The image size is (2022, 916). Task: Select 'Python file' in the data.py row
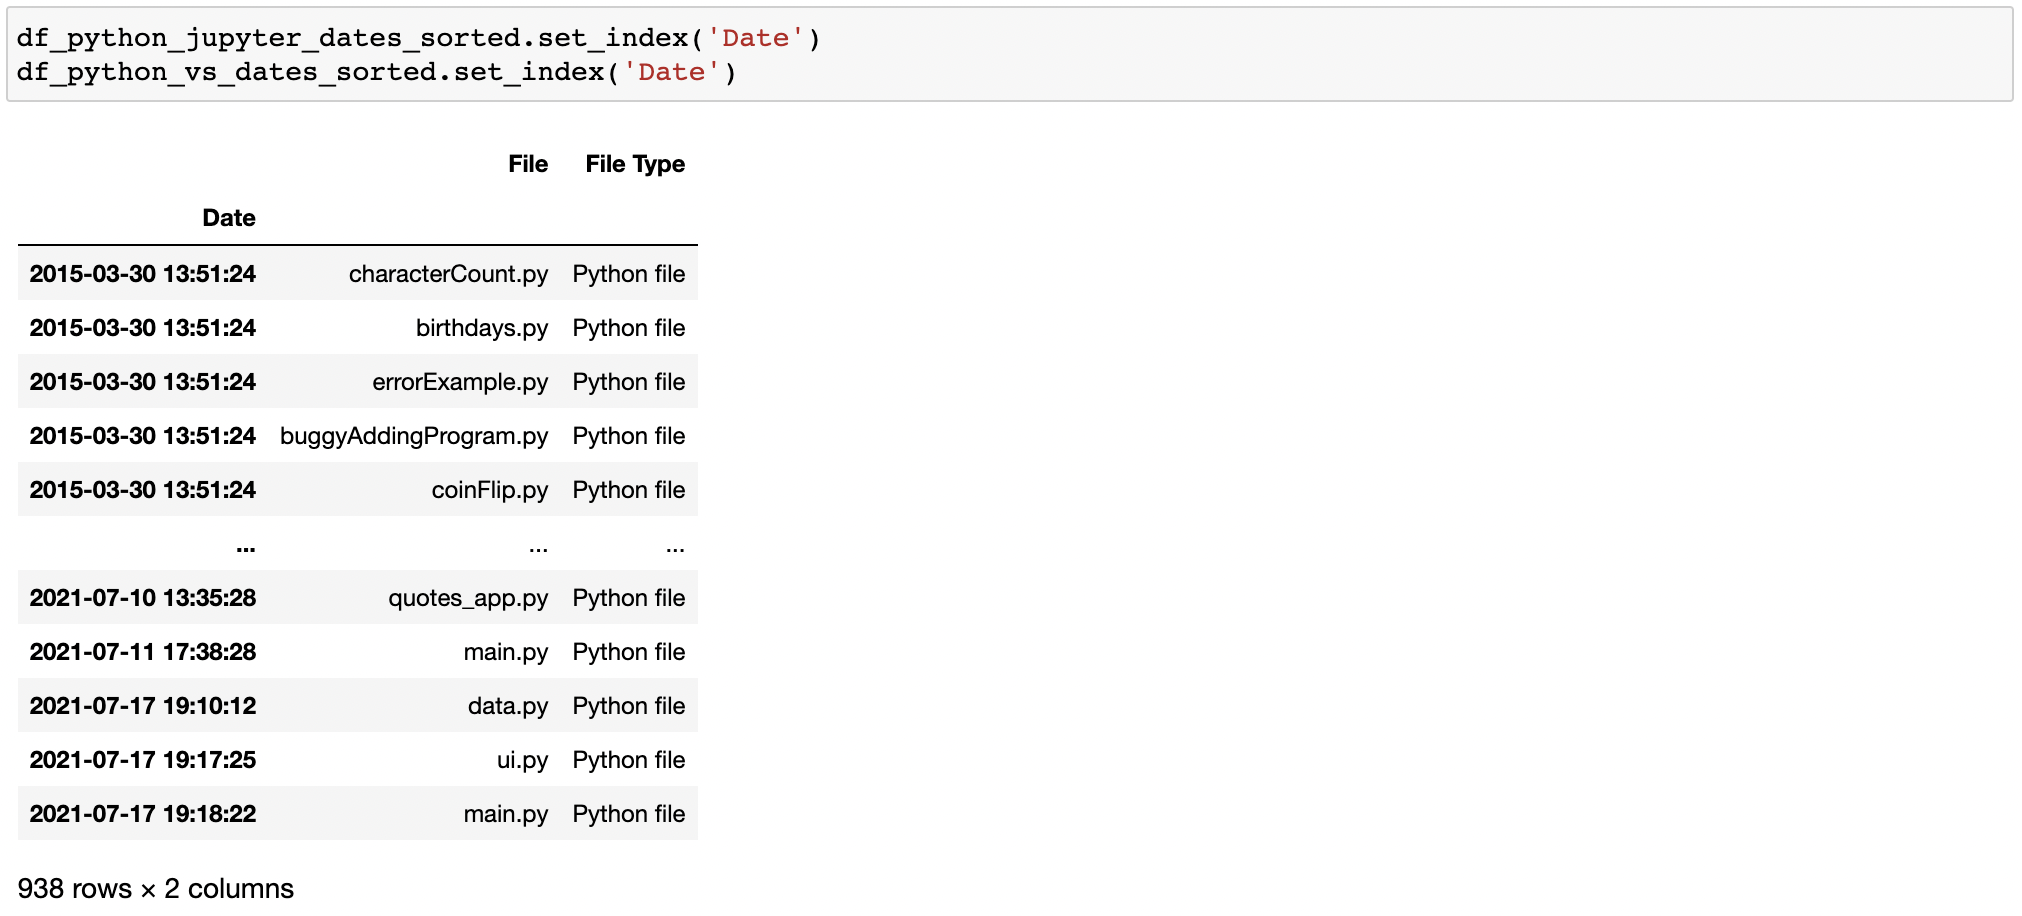629,706
